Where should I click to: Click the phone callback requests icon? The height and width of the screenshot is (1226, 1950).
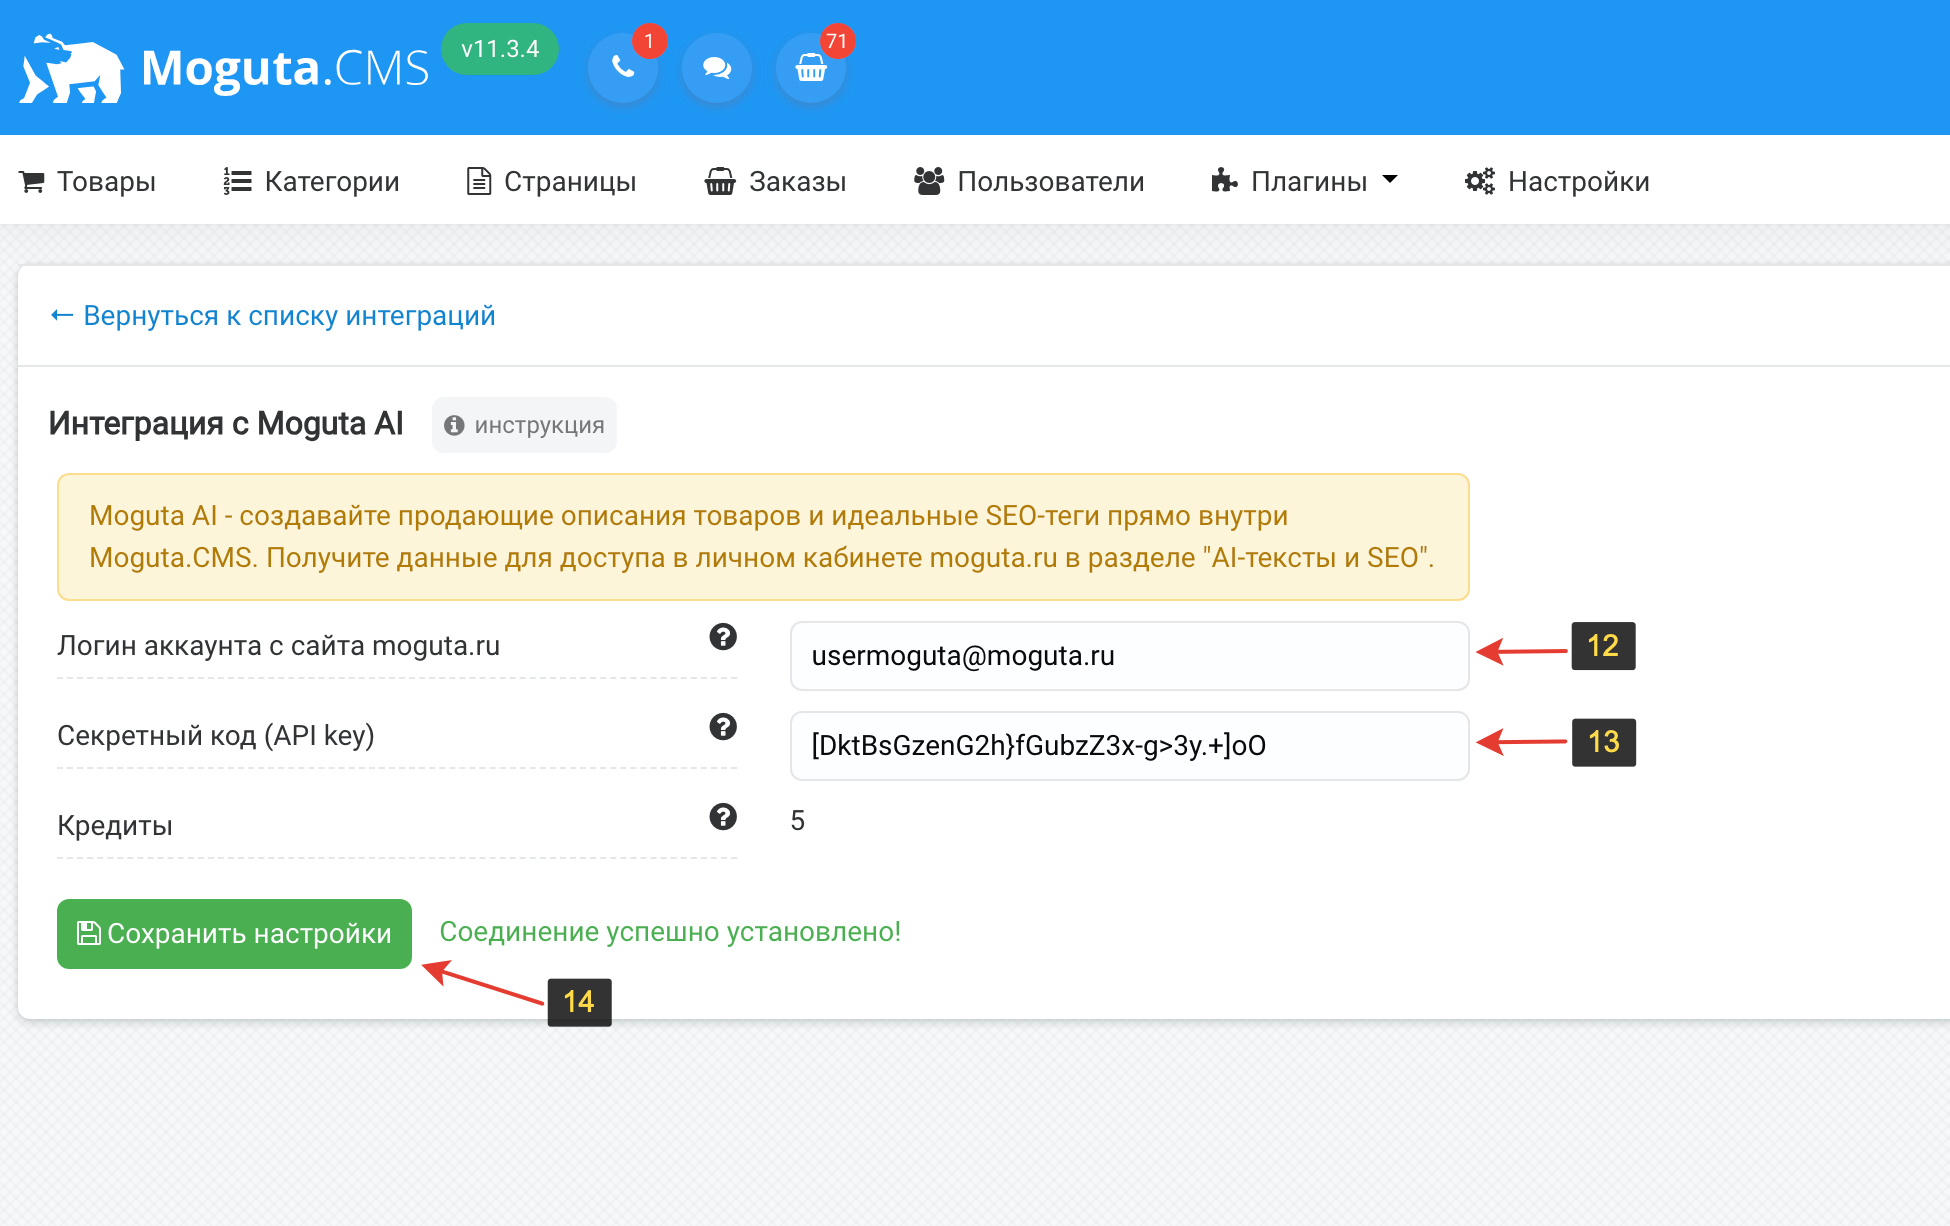(623, 68)
